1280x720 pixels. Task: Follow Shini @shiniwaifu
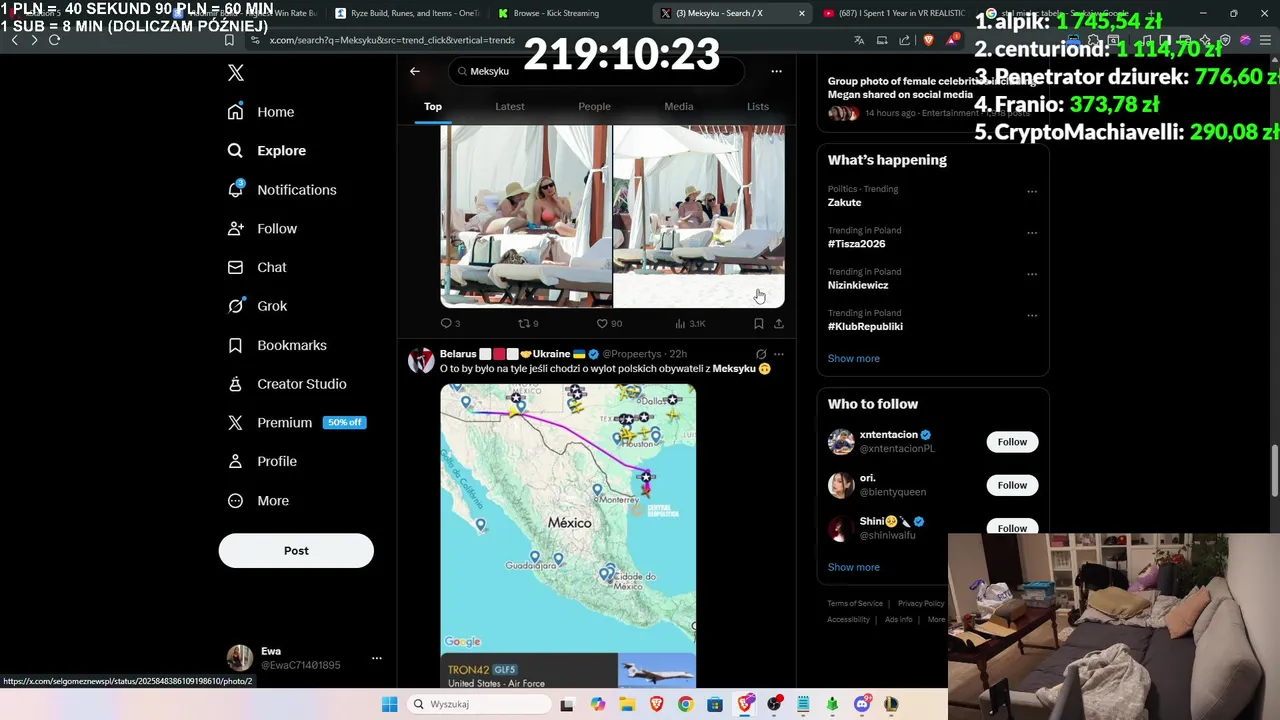[x=1012, y=527]
